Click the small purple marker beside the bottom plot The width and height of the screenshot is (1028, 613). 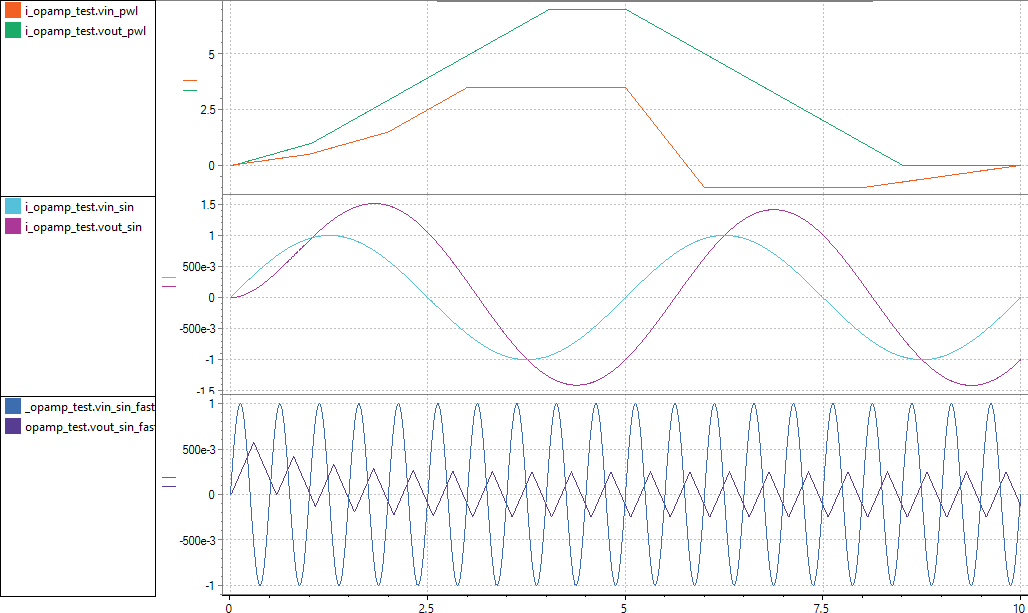169,486
